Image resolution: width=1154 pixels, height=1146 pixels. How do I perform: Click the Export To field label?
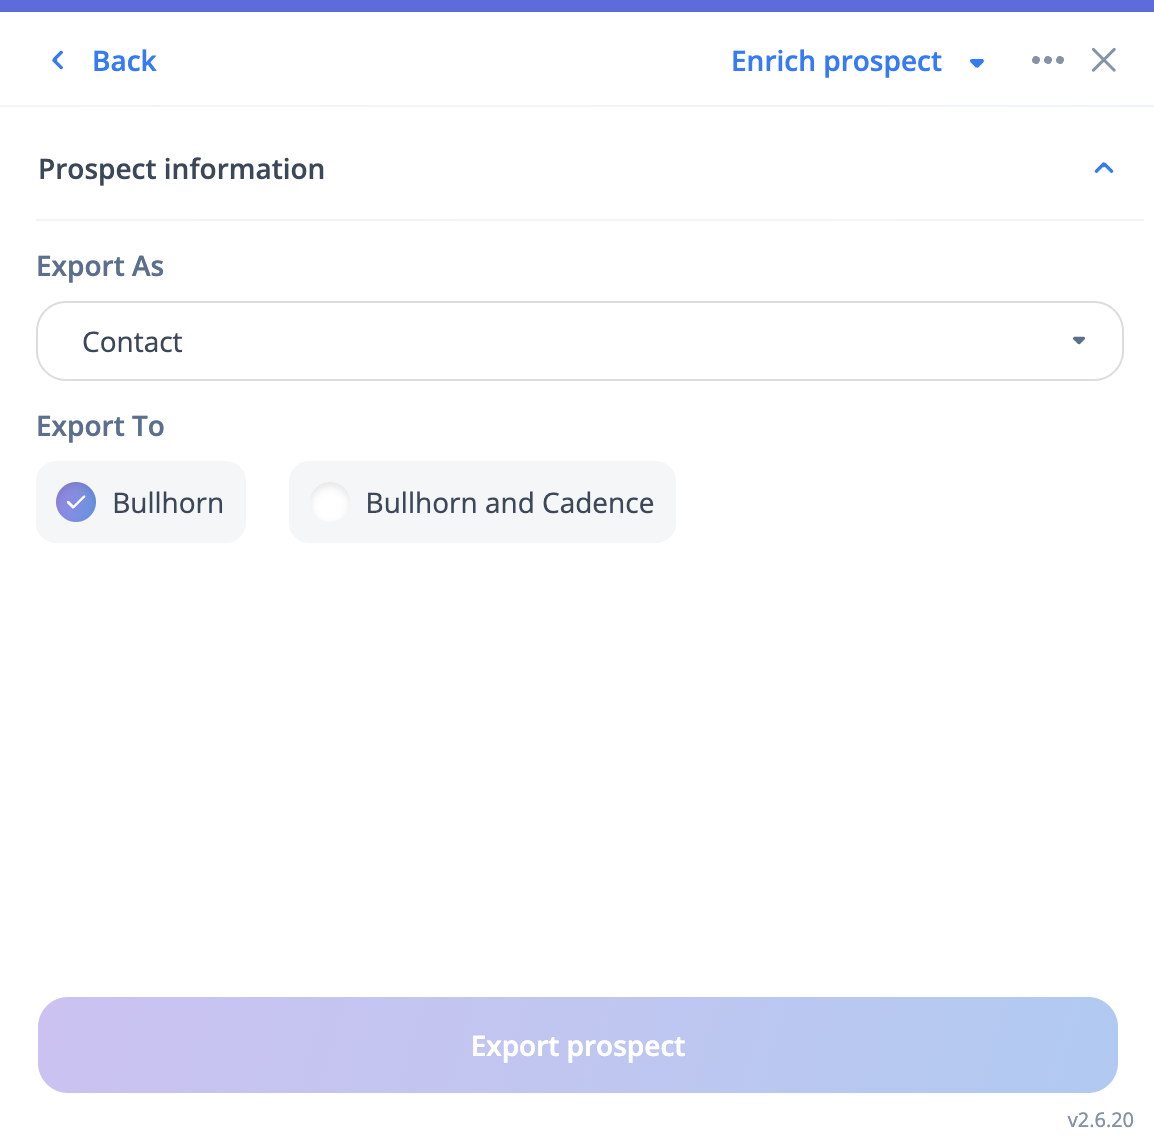pos(100,426)
